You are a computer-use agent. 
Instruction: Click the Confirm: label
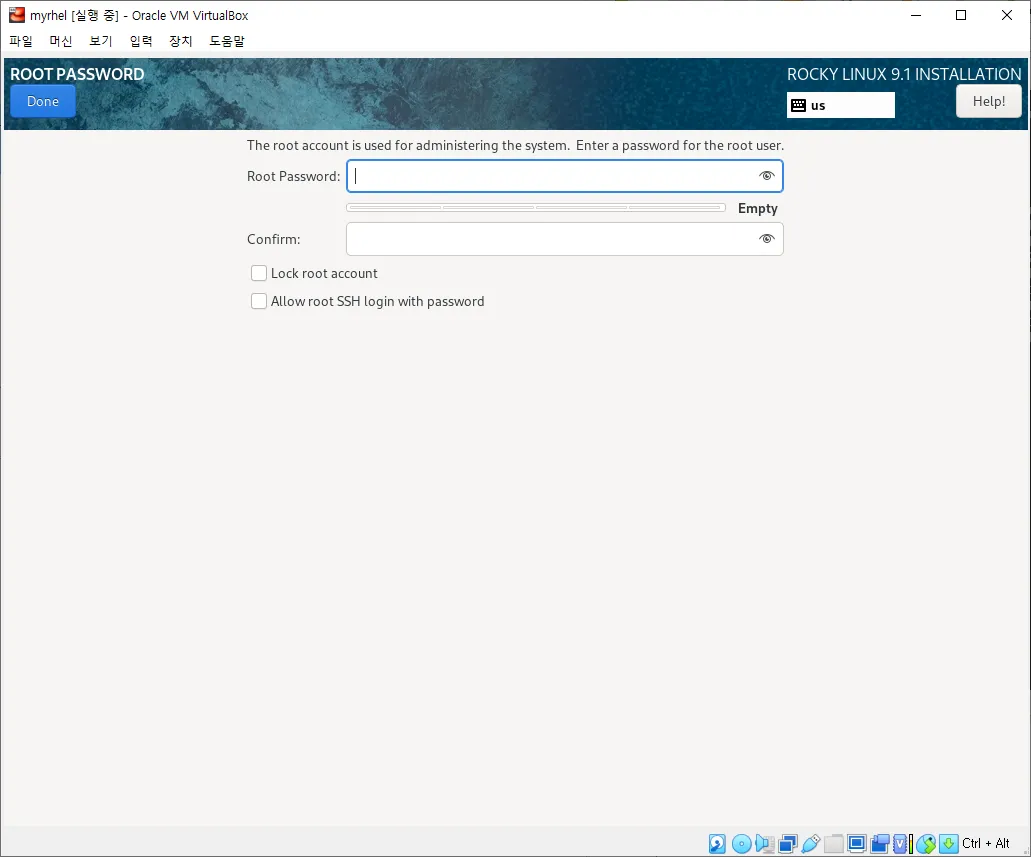(274, 239)
